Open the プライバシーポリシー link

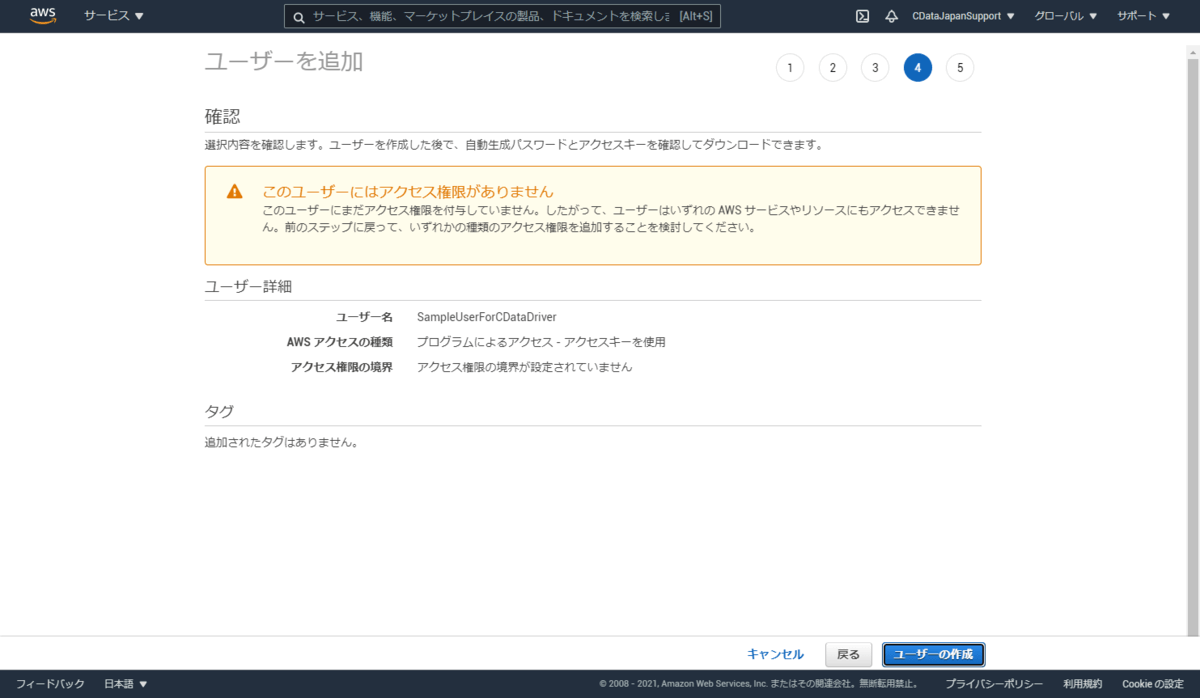point(995,684)
